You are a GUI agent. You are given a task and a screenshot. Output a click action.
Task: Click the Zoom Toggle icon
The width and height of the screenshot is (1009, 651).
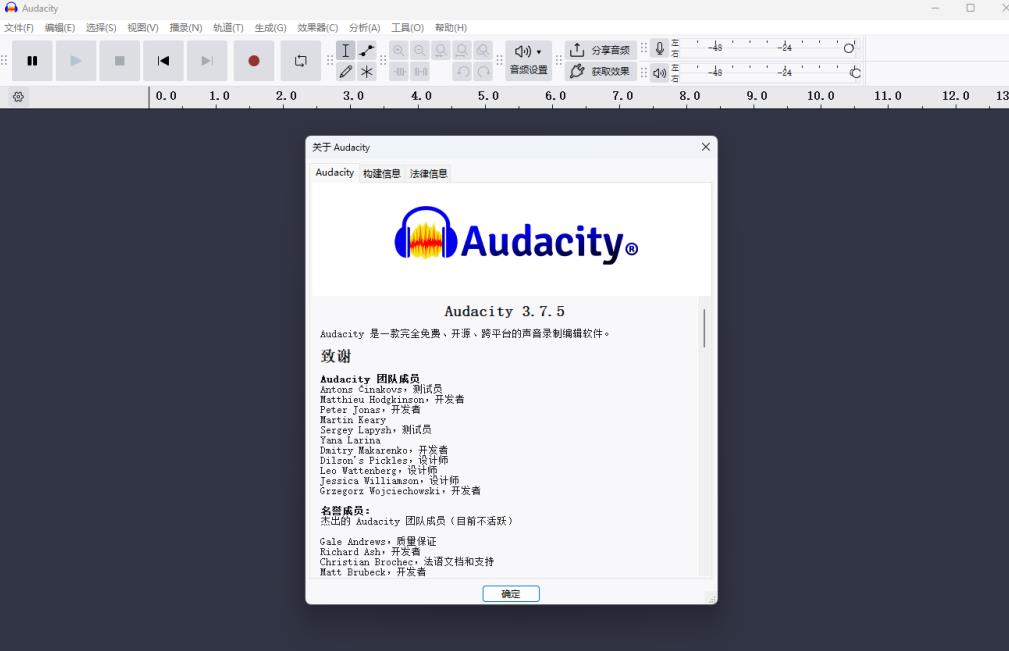pyautogui.click(x=483, y=50)
